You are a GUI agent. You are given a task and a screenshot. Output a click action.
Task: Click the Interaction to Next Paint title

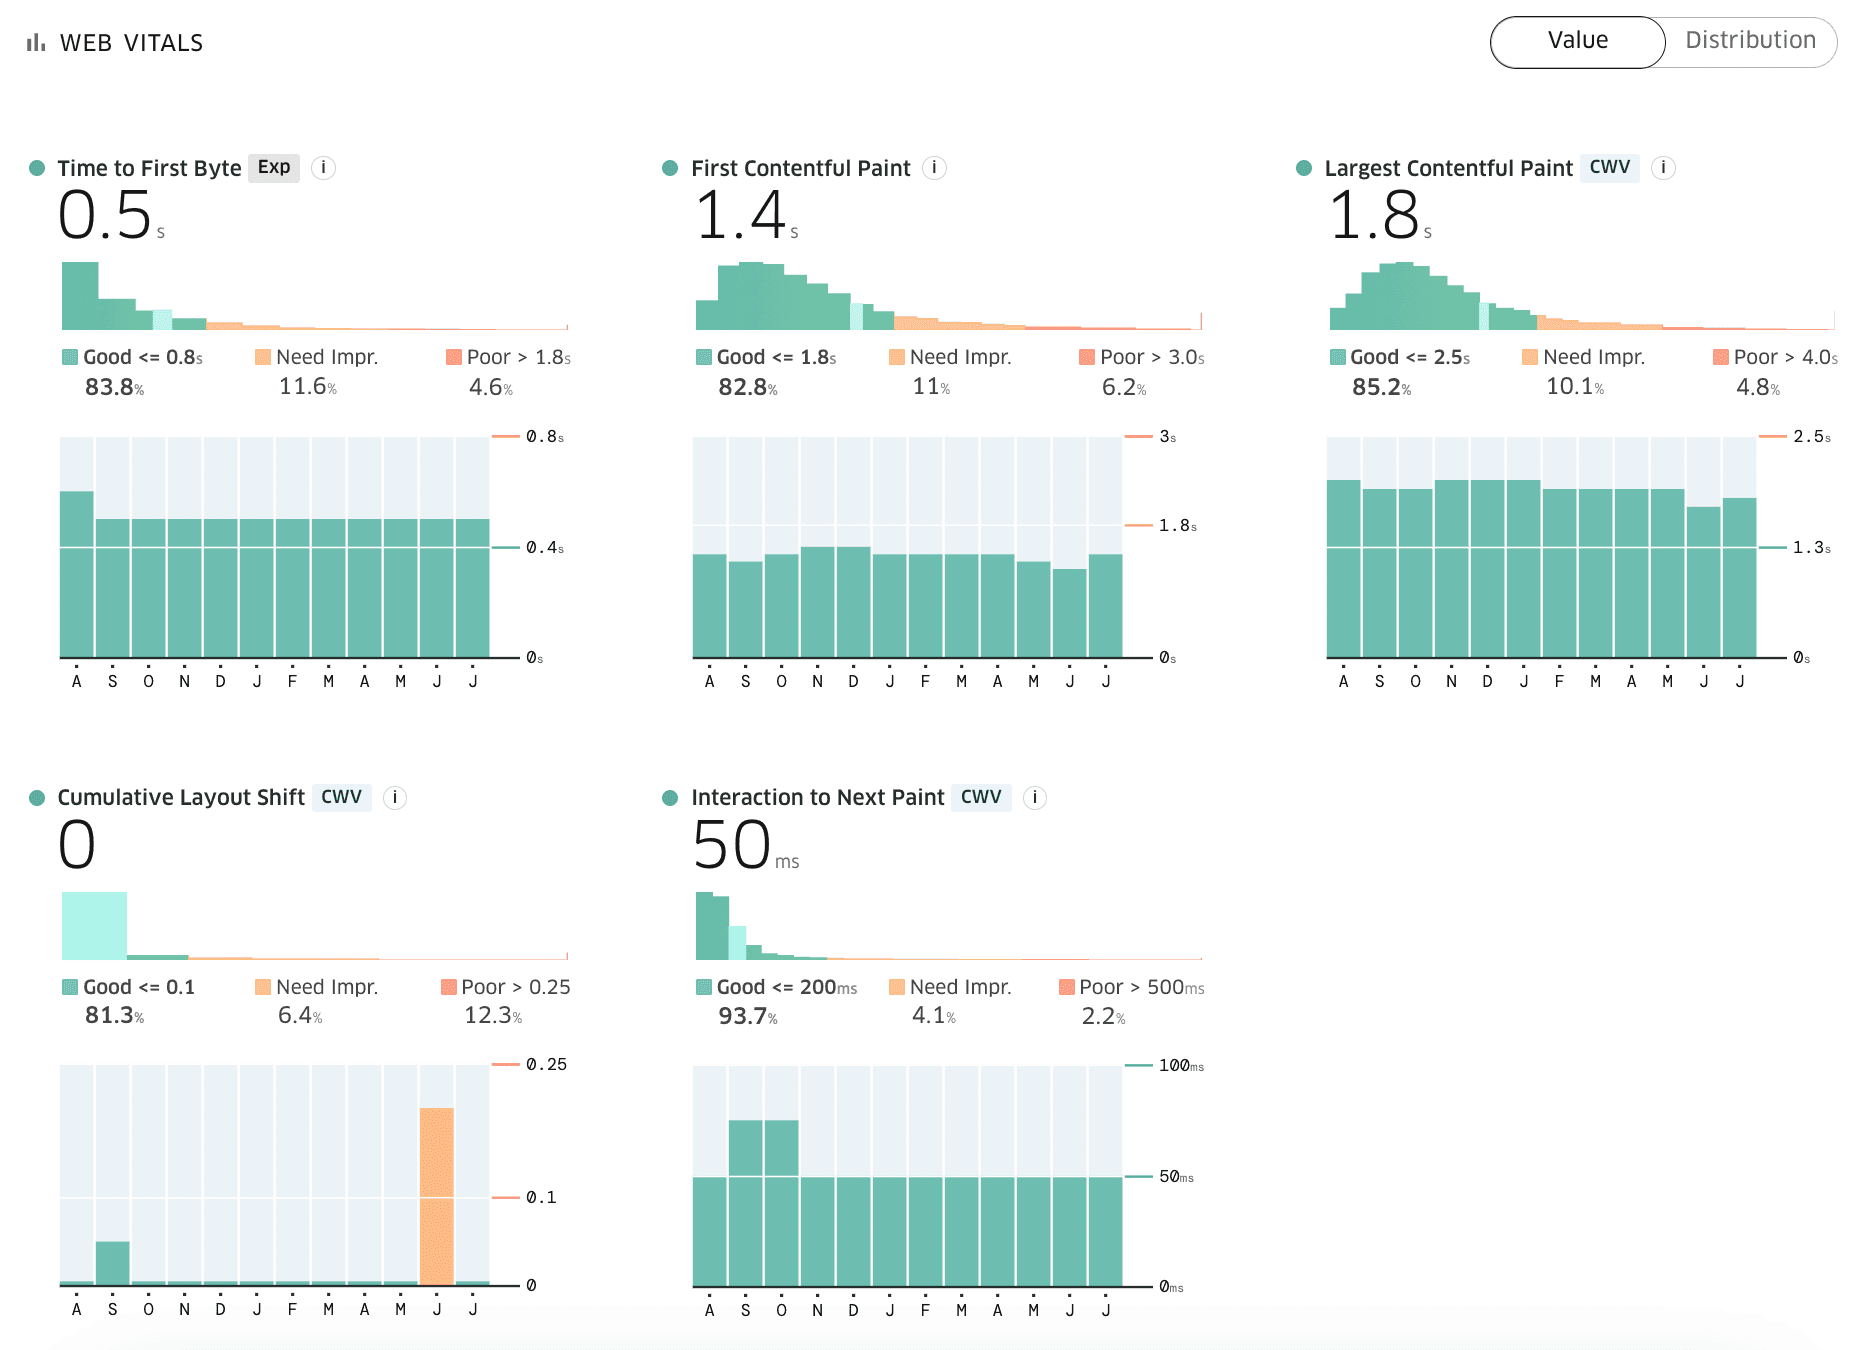[x=818, y=798]
